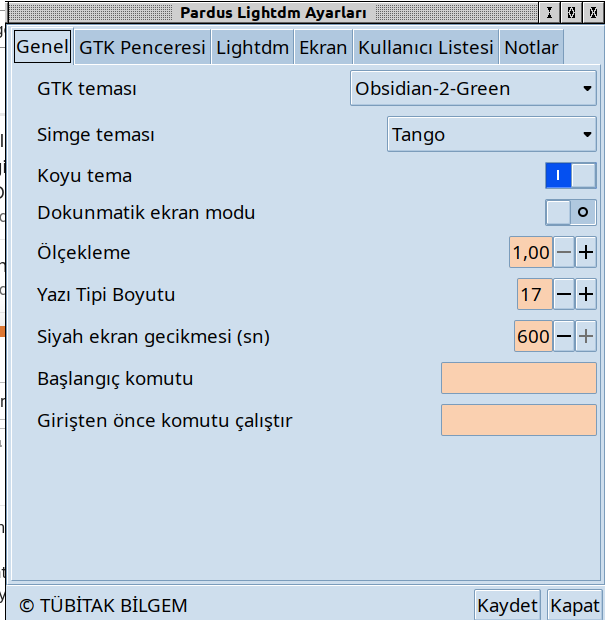Select the Ölçekleme value field showing 1,00
The height and width of the screenshot is (620, 605).
click(530, 253)
